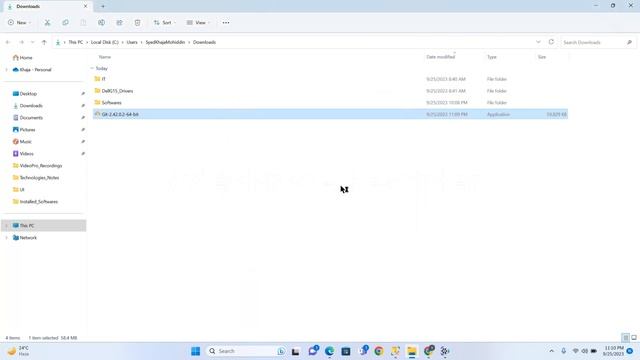The height and width of the screenshot is (360, 640).
Task: Click the Paste icon in the toolbar
Action: click(x=83, y=23)
